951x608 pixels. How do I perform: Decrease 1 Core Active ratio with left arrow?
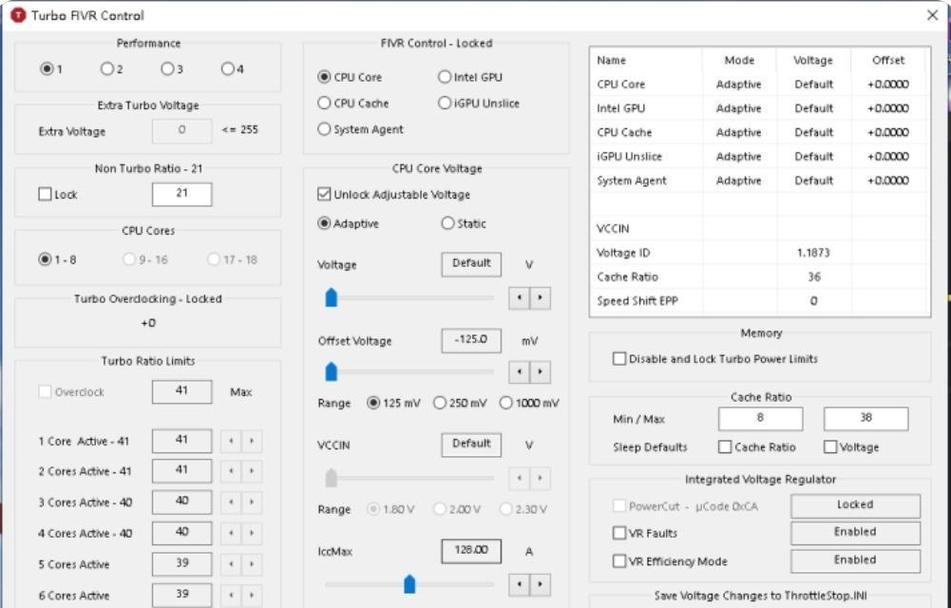pyautogui.click(x=230, y=441)
